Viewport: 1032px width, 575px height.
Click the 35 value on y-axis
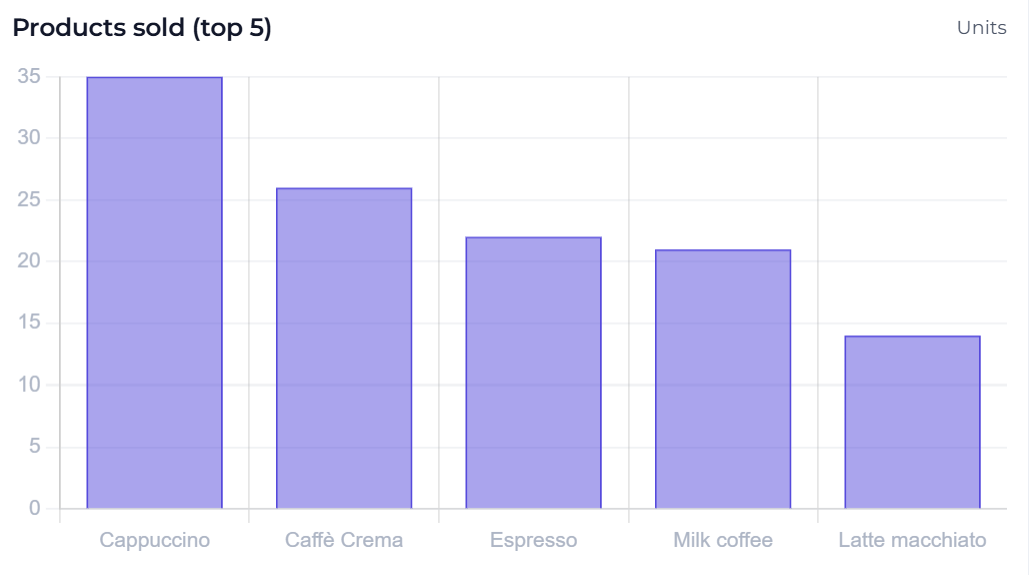(x=29, y=77)
